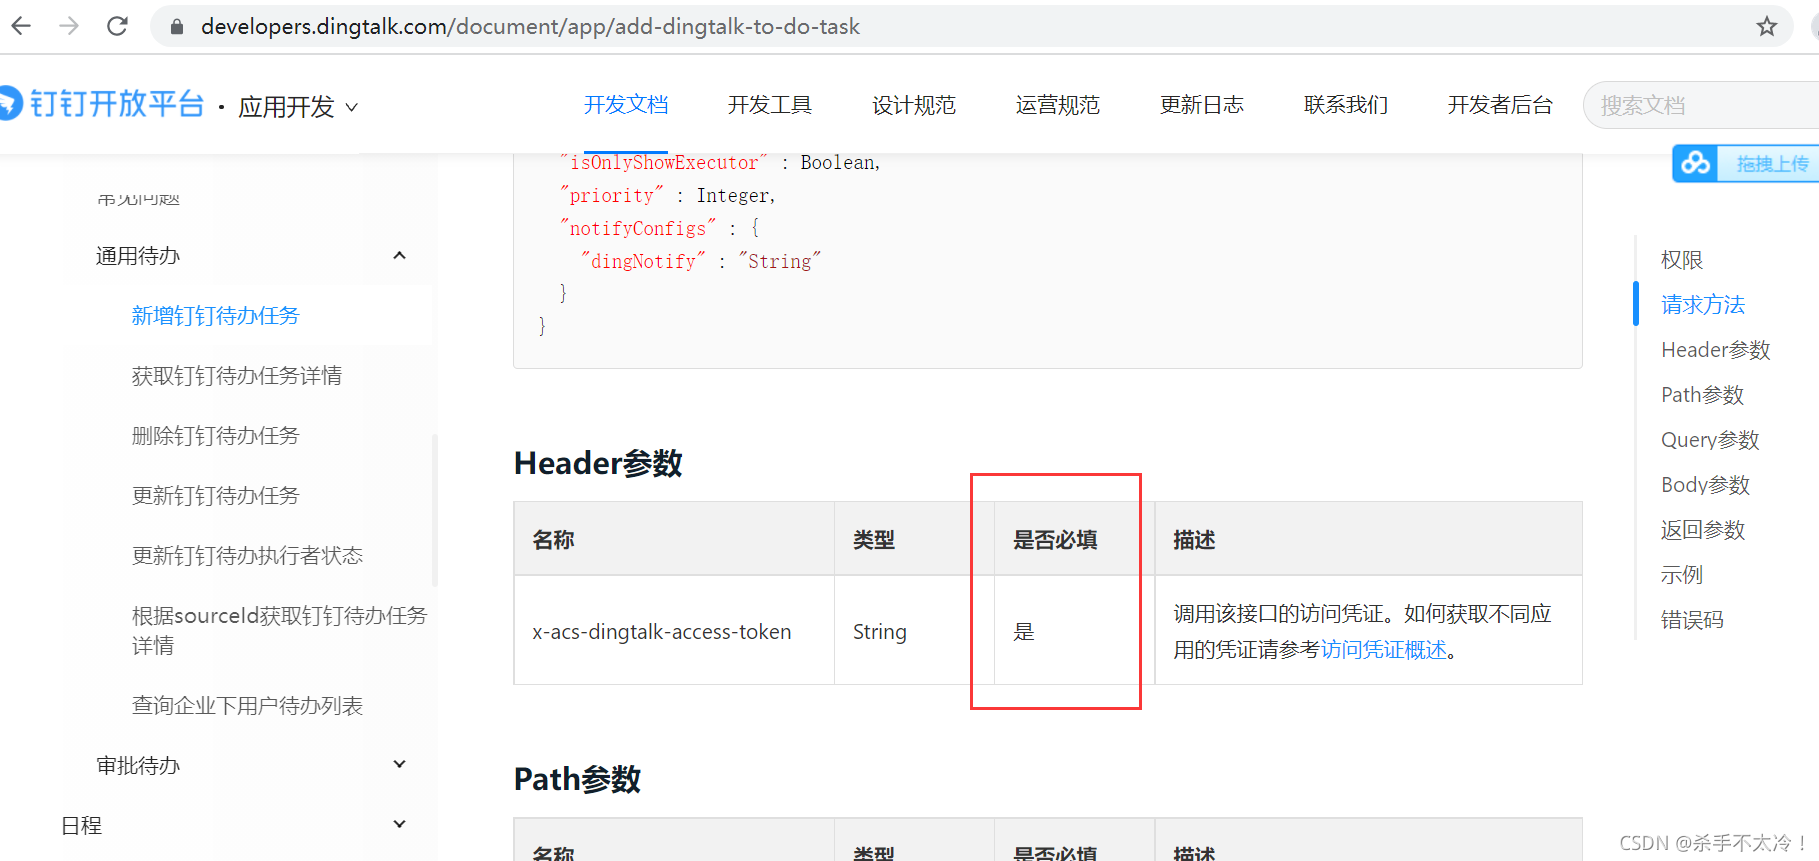Screen dimensions: 1819x861
Task: Click the DingTalk open platform logo
Action: tap(102, 104)
